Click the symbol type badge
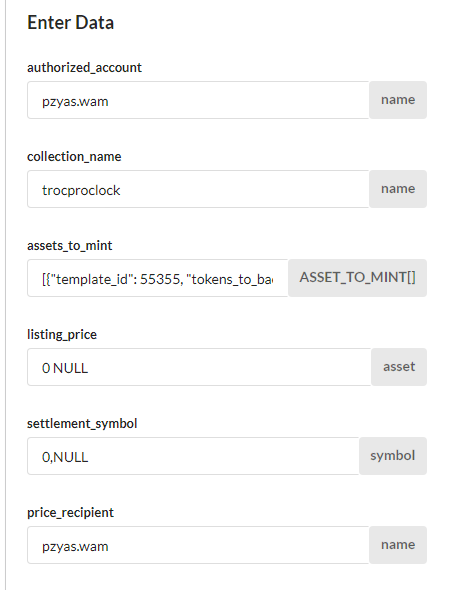 (x=393, y=456)
